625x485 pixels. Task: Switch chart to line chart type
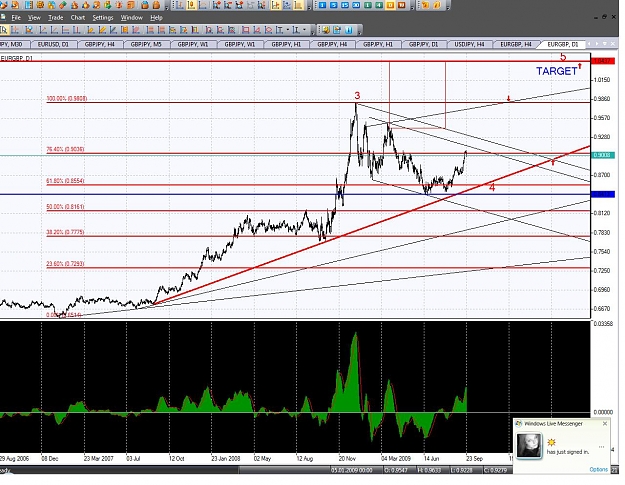pos(202,5)
